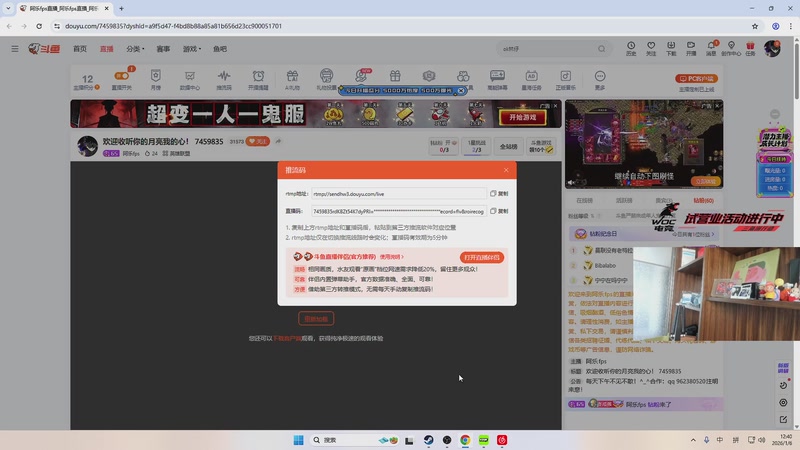Expand the 分类 categories dropdown
The height and width of the screenshot is (450, 800).
pyautogui.click(x=135, y=49)
